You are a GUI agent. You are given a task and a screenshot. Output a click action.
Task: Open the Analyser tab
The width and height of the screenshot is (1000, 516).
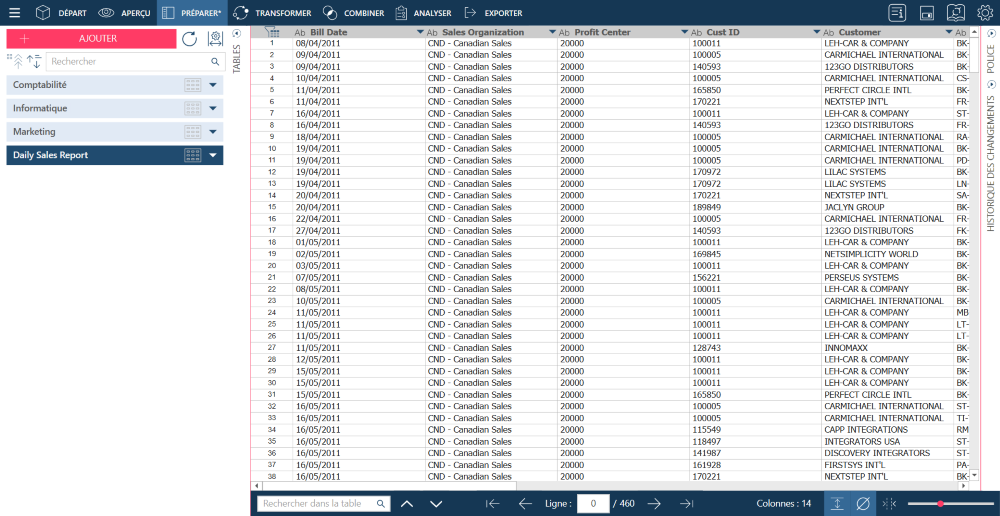(422, 13)
